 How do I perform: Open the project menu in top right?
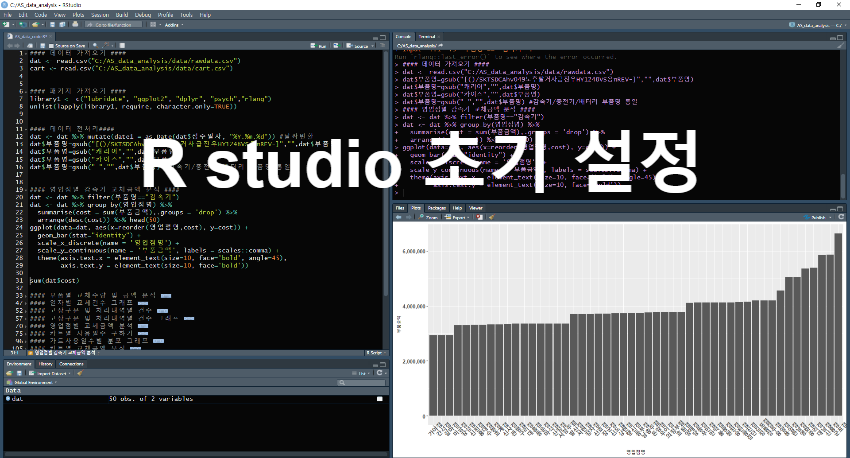tap(818, 25)
